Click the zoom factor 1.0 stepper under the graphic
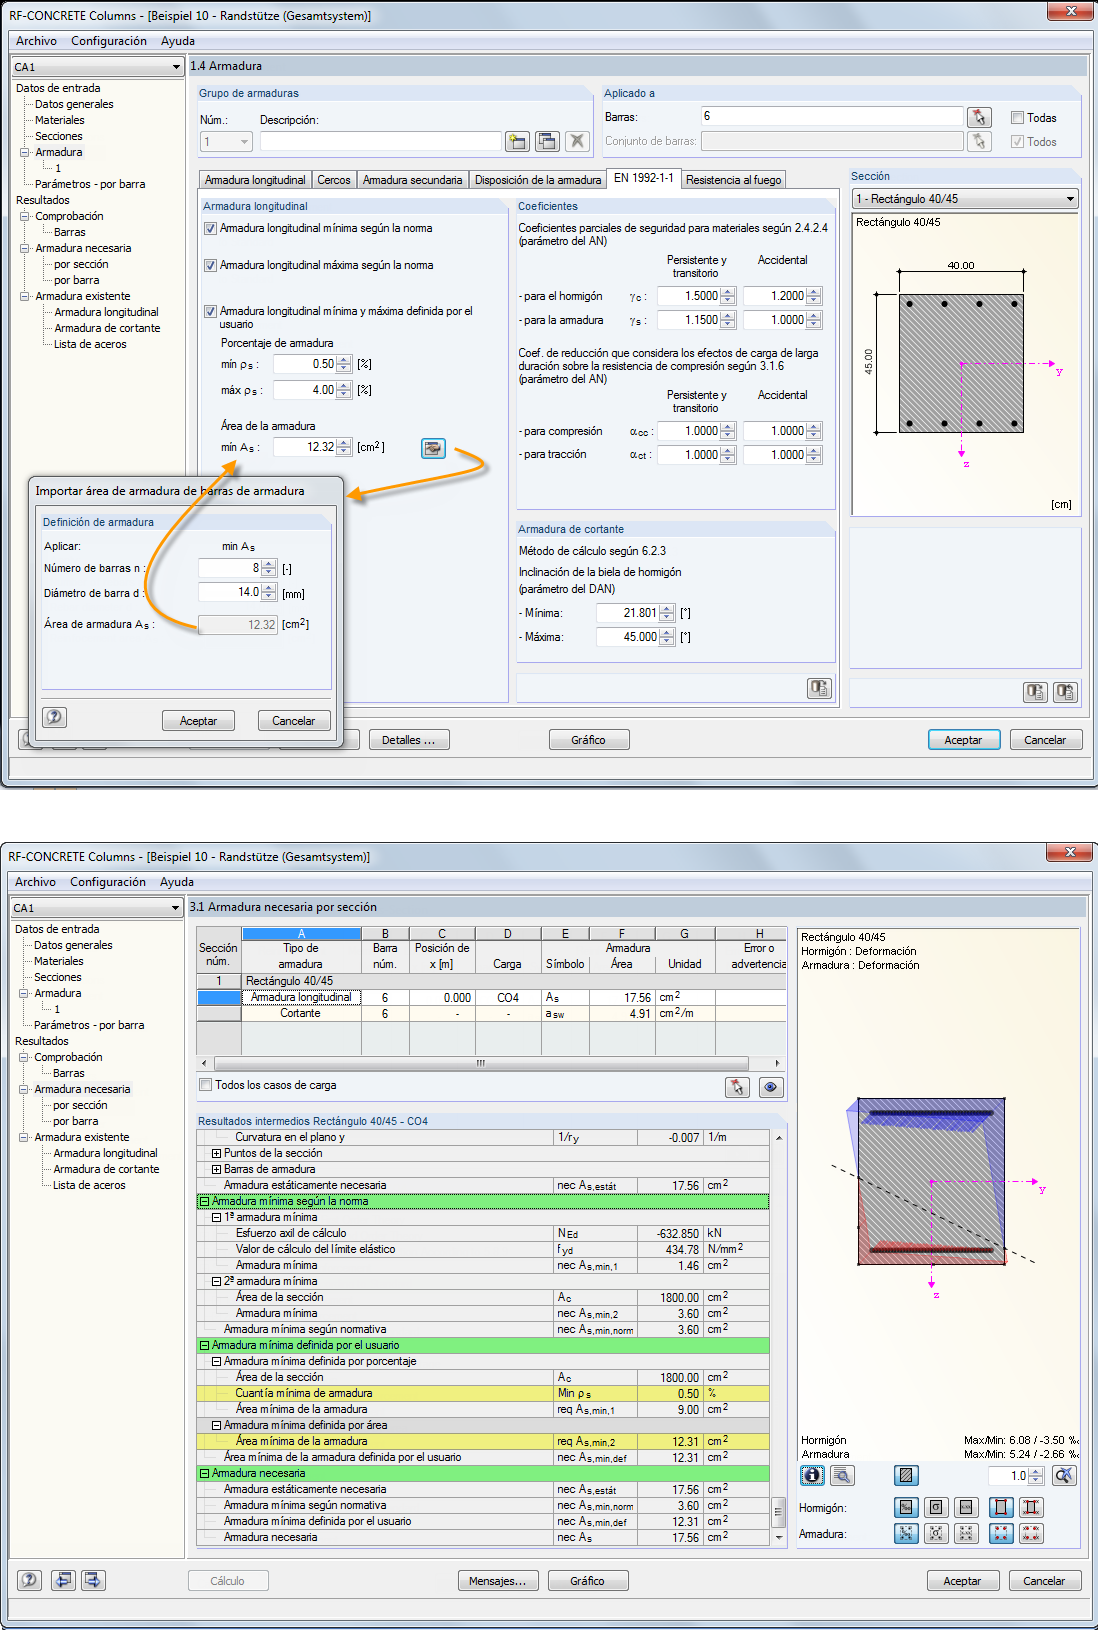 (1036, 1475)
